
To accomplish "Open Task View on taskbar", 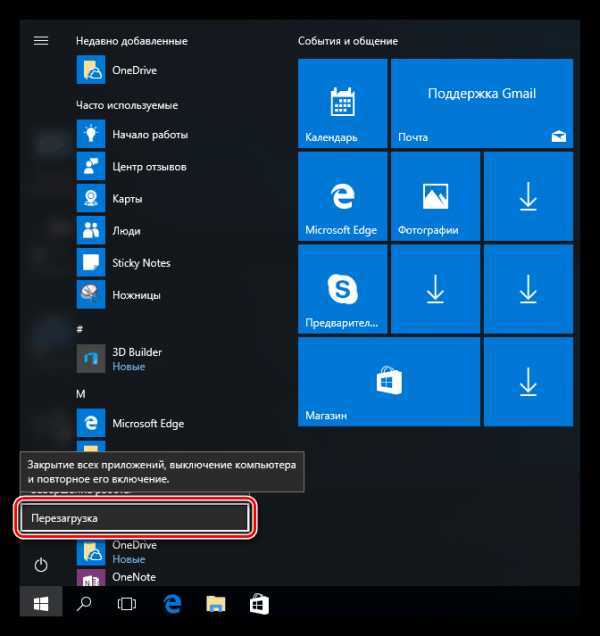I will [127, 604].
